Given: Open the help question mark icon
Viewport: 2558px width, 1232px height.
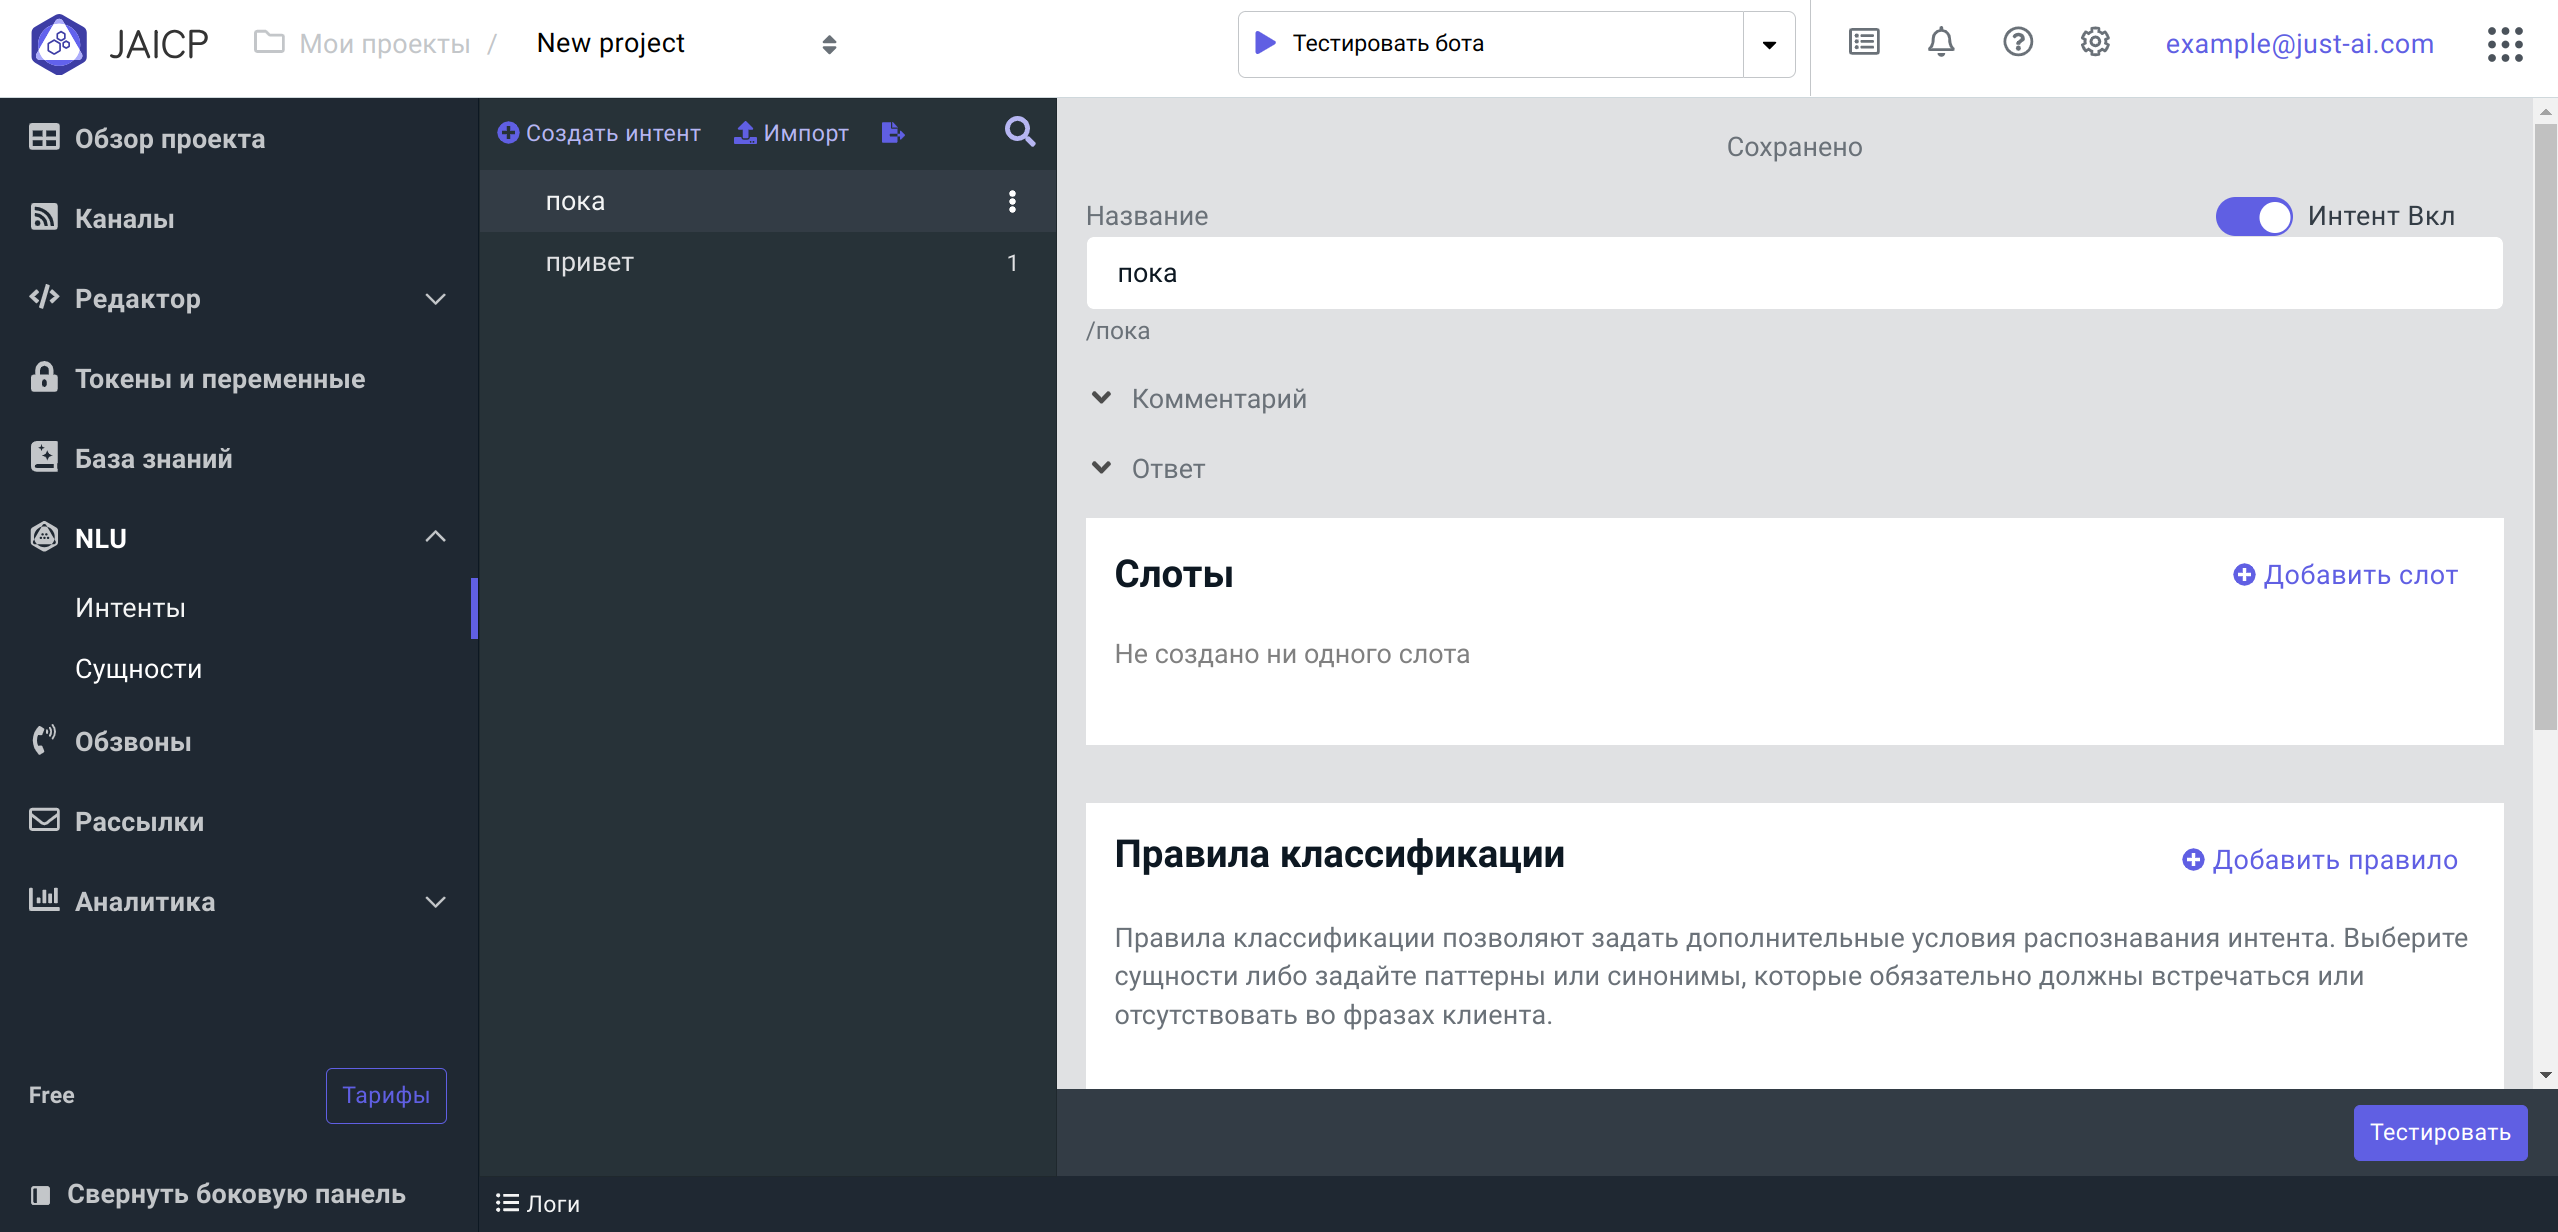Looking at the screenshot, I should coord(2017,43).
